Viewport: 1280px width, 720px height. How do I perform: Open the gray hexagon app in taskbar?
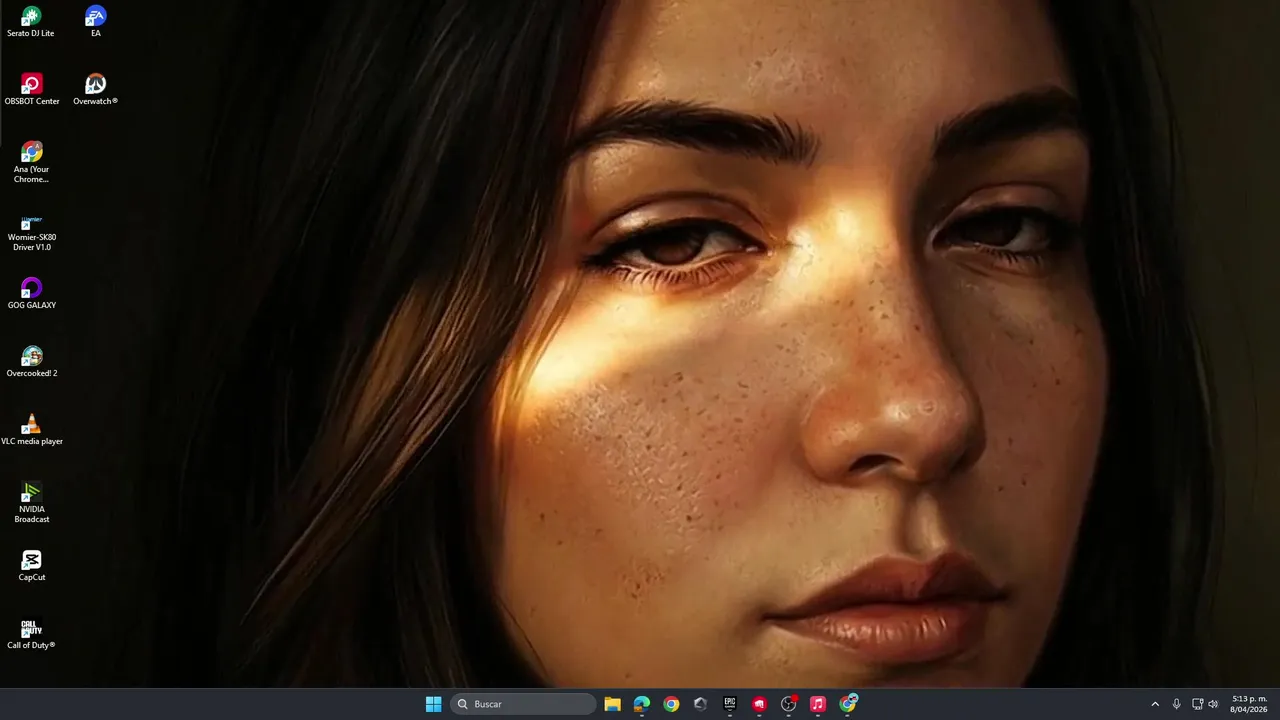click(x=700, y=704)
